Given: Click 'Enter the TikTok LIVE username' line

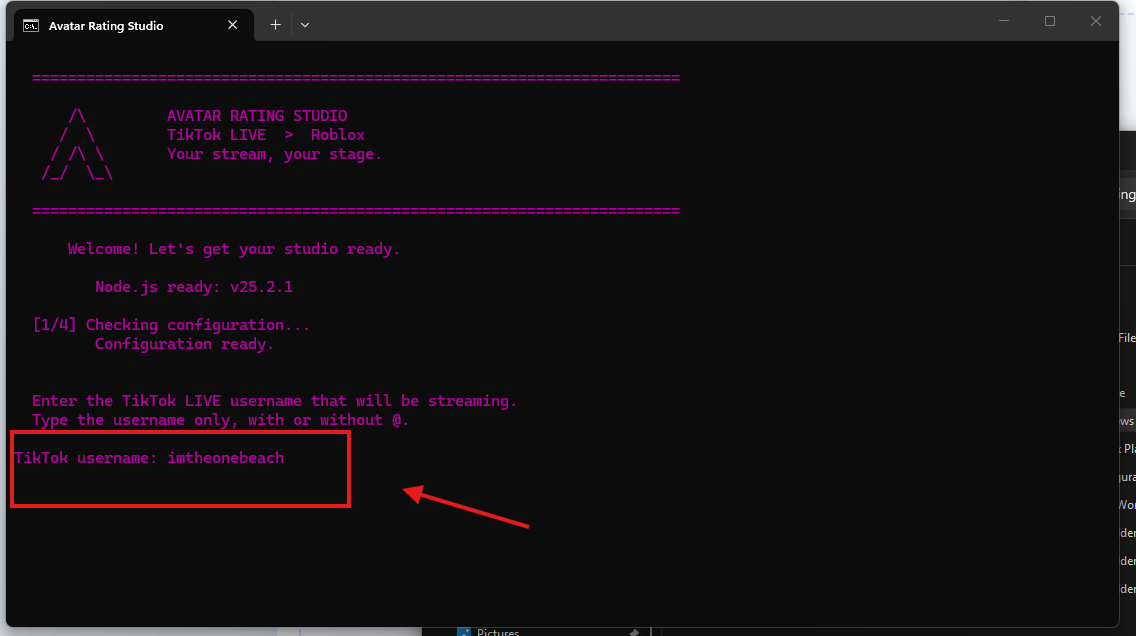Looking at the screenshot, I should pyautogui.click(x=274, y=401).
